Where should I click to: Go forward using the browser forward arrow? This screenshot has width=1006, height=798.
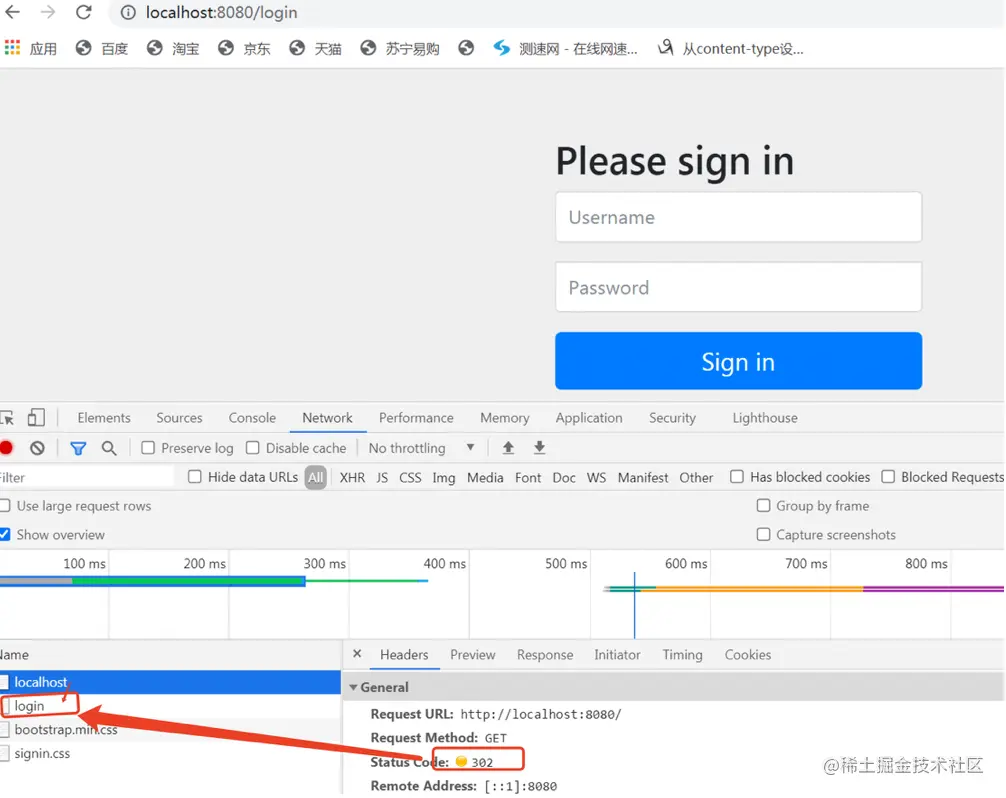[x=48, y=12]
